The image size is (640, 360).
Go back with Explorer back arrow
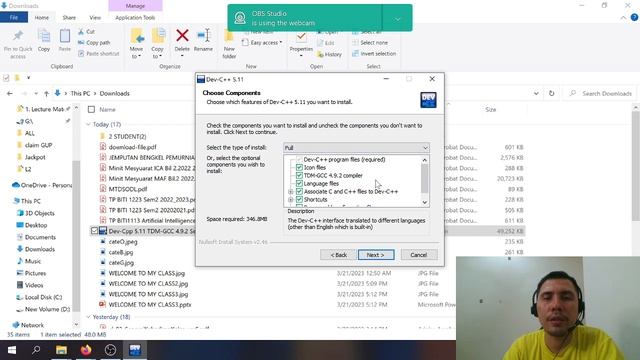click(10, 93)
